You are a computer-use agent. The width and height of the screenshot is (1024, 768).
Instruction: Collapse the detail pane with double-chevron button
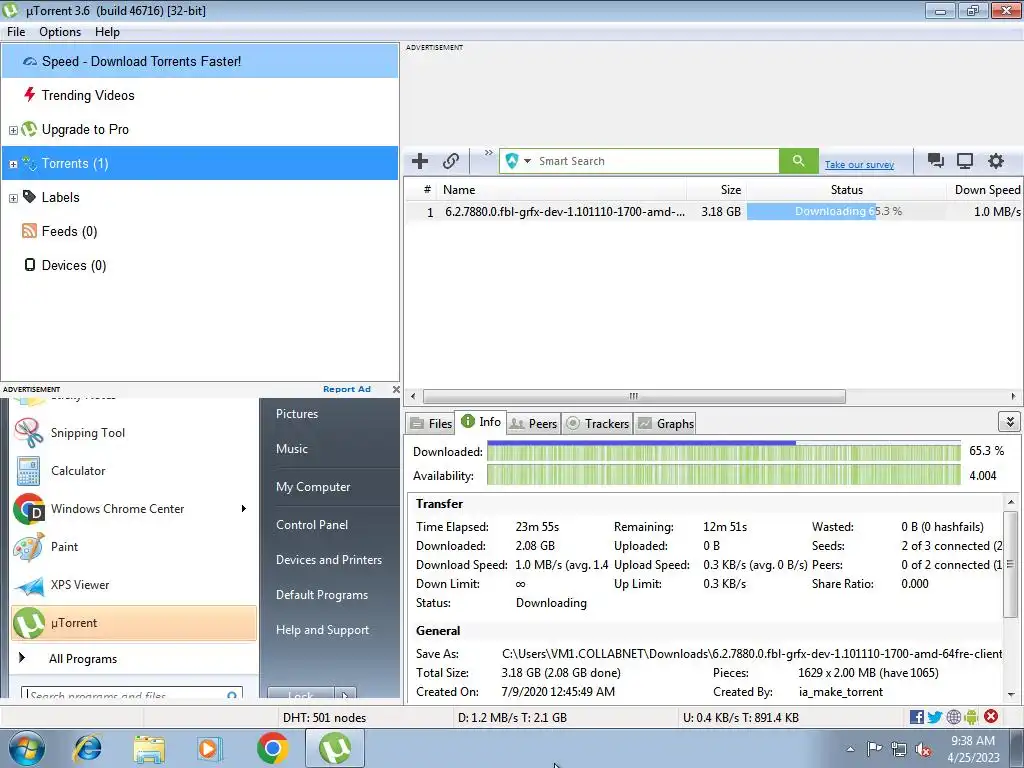(1010, 422)
